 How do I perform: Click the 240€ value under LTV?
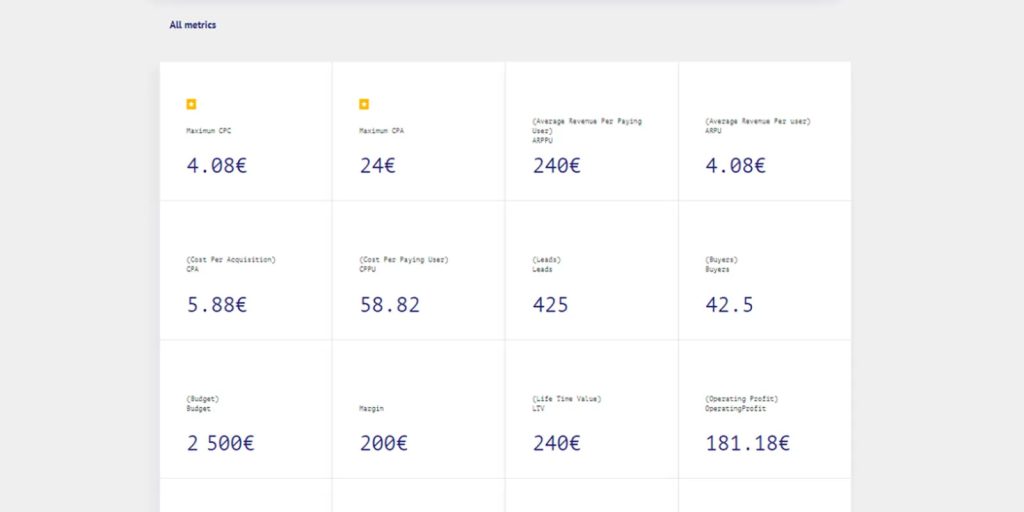pyautogui.click(x=556, y=443)
